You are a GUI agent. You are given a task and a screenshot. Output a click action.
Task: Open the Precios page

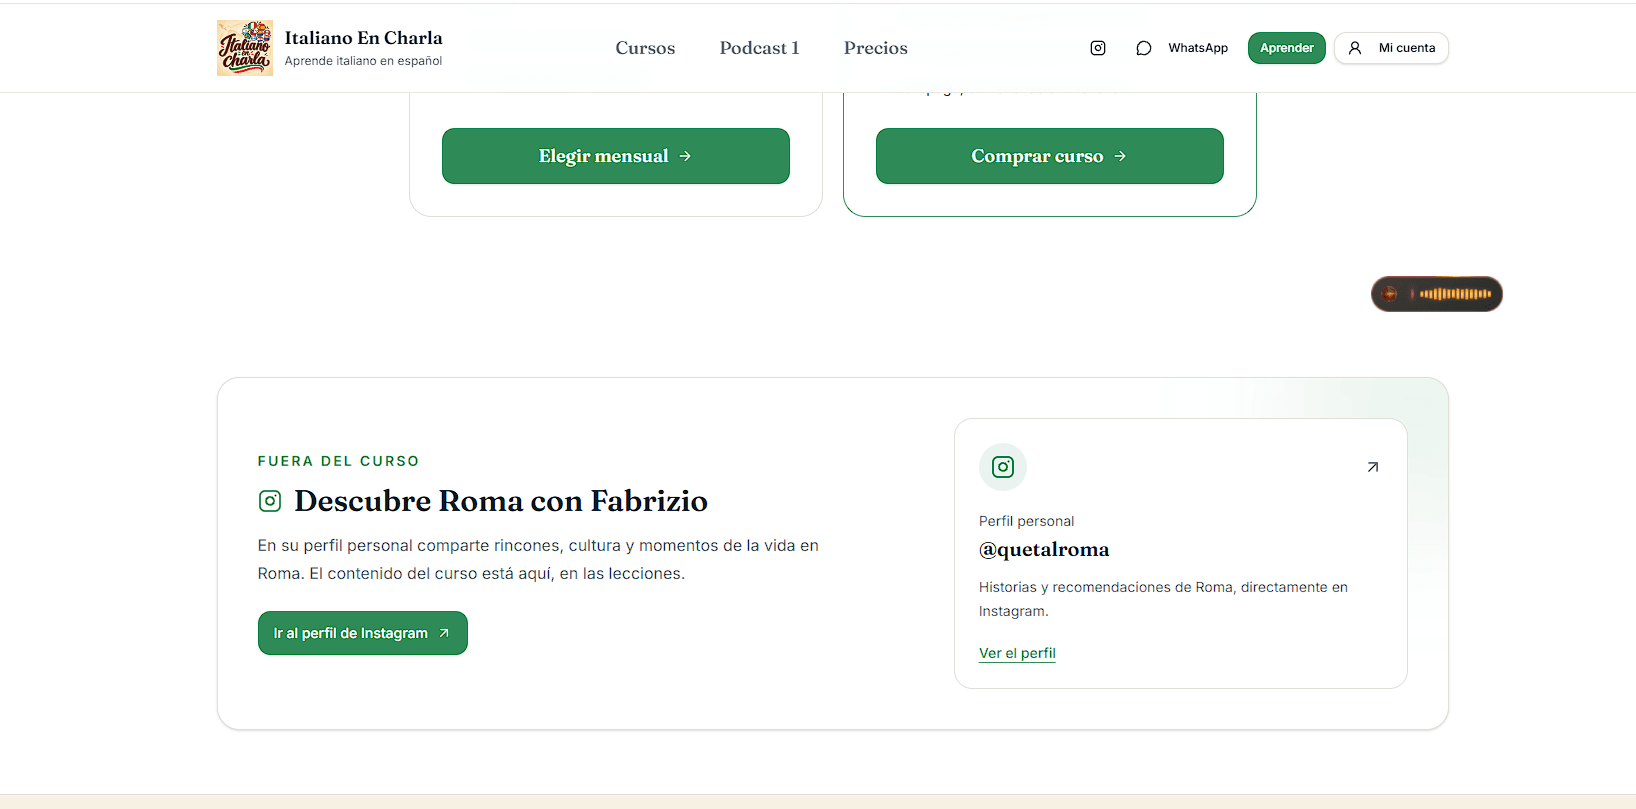click(876, 48)
